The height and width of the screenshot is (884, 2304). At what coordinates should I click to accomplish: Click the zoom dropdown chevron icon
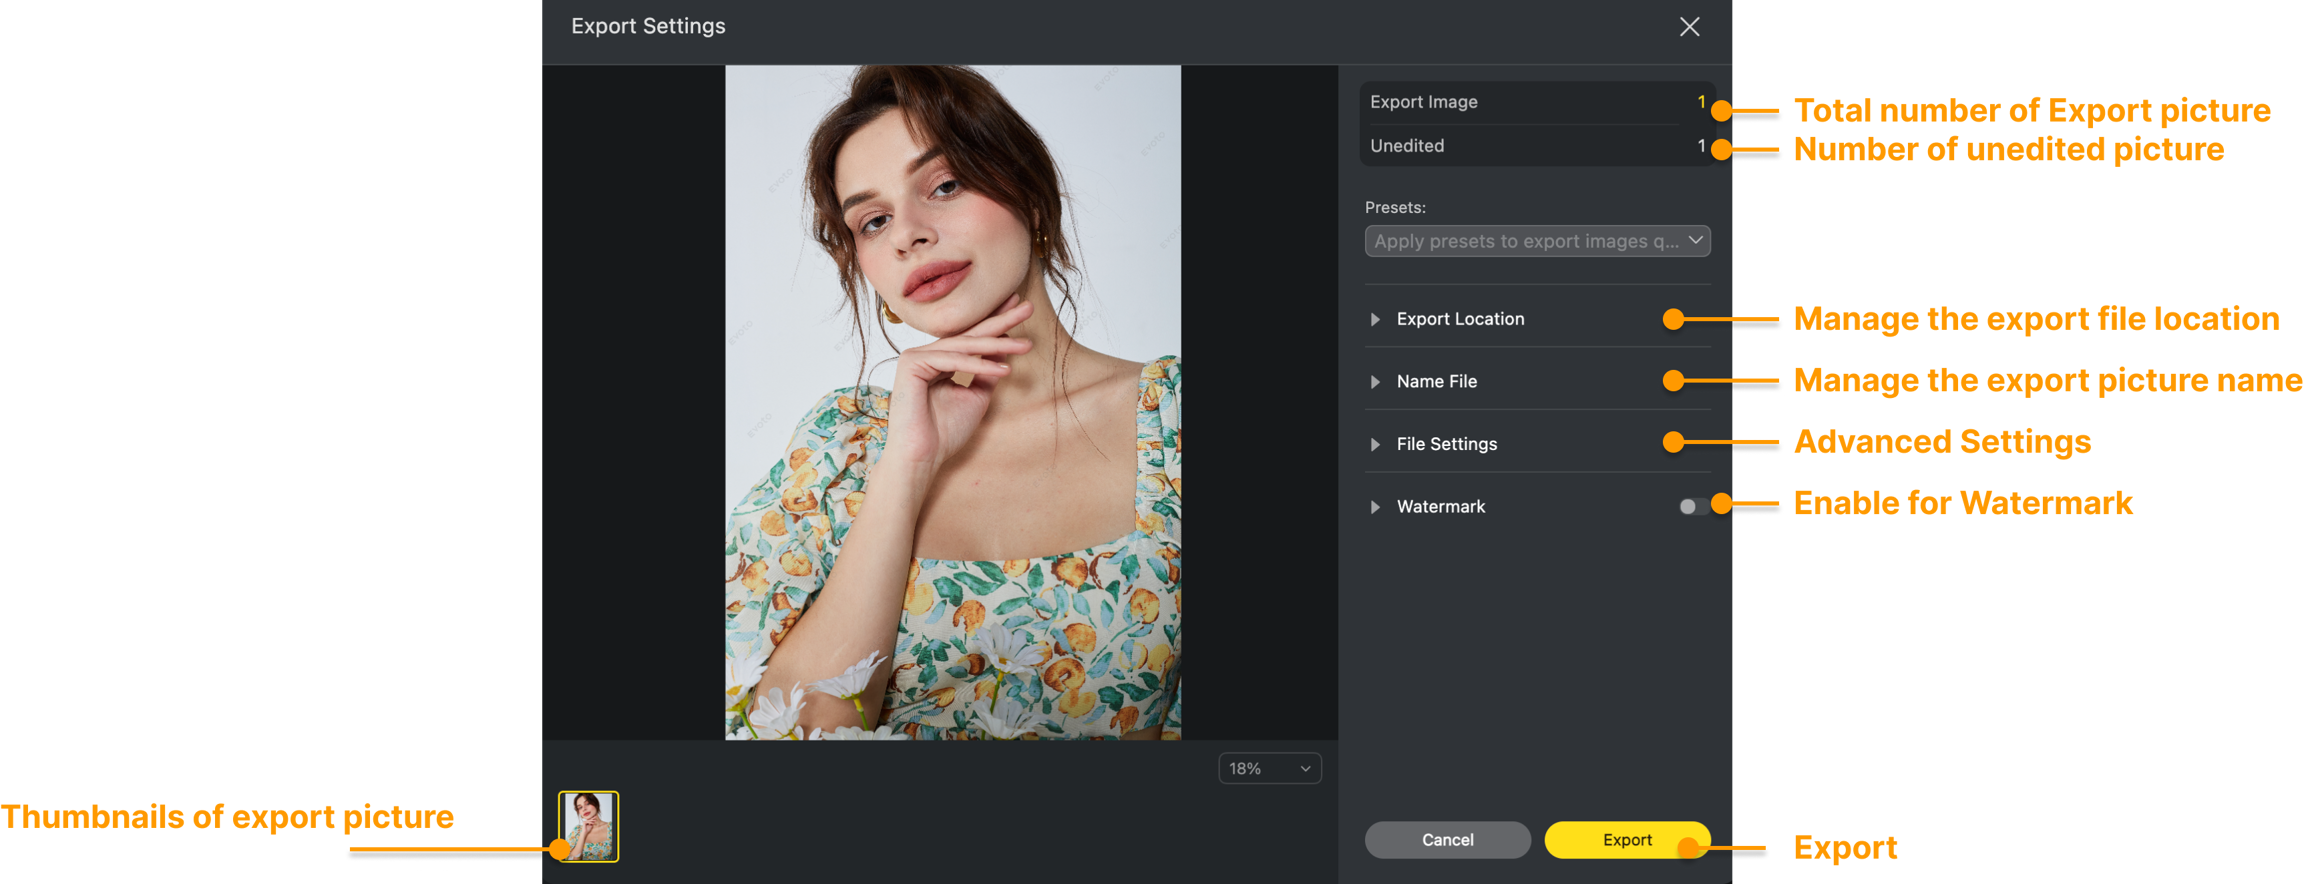click(1305, 769)
